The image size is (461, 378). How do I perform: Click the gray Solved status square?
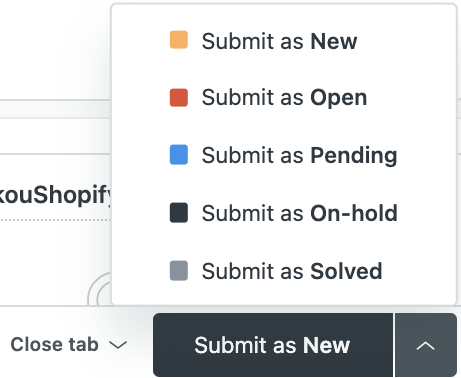coord(179,270)
